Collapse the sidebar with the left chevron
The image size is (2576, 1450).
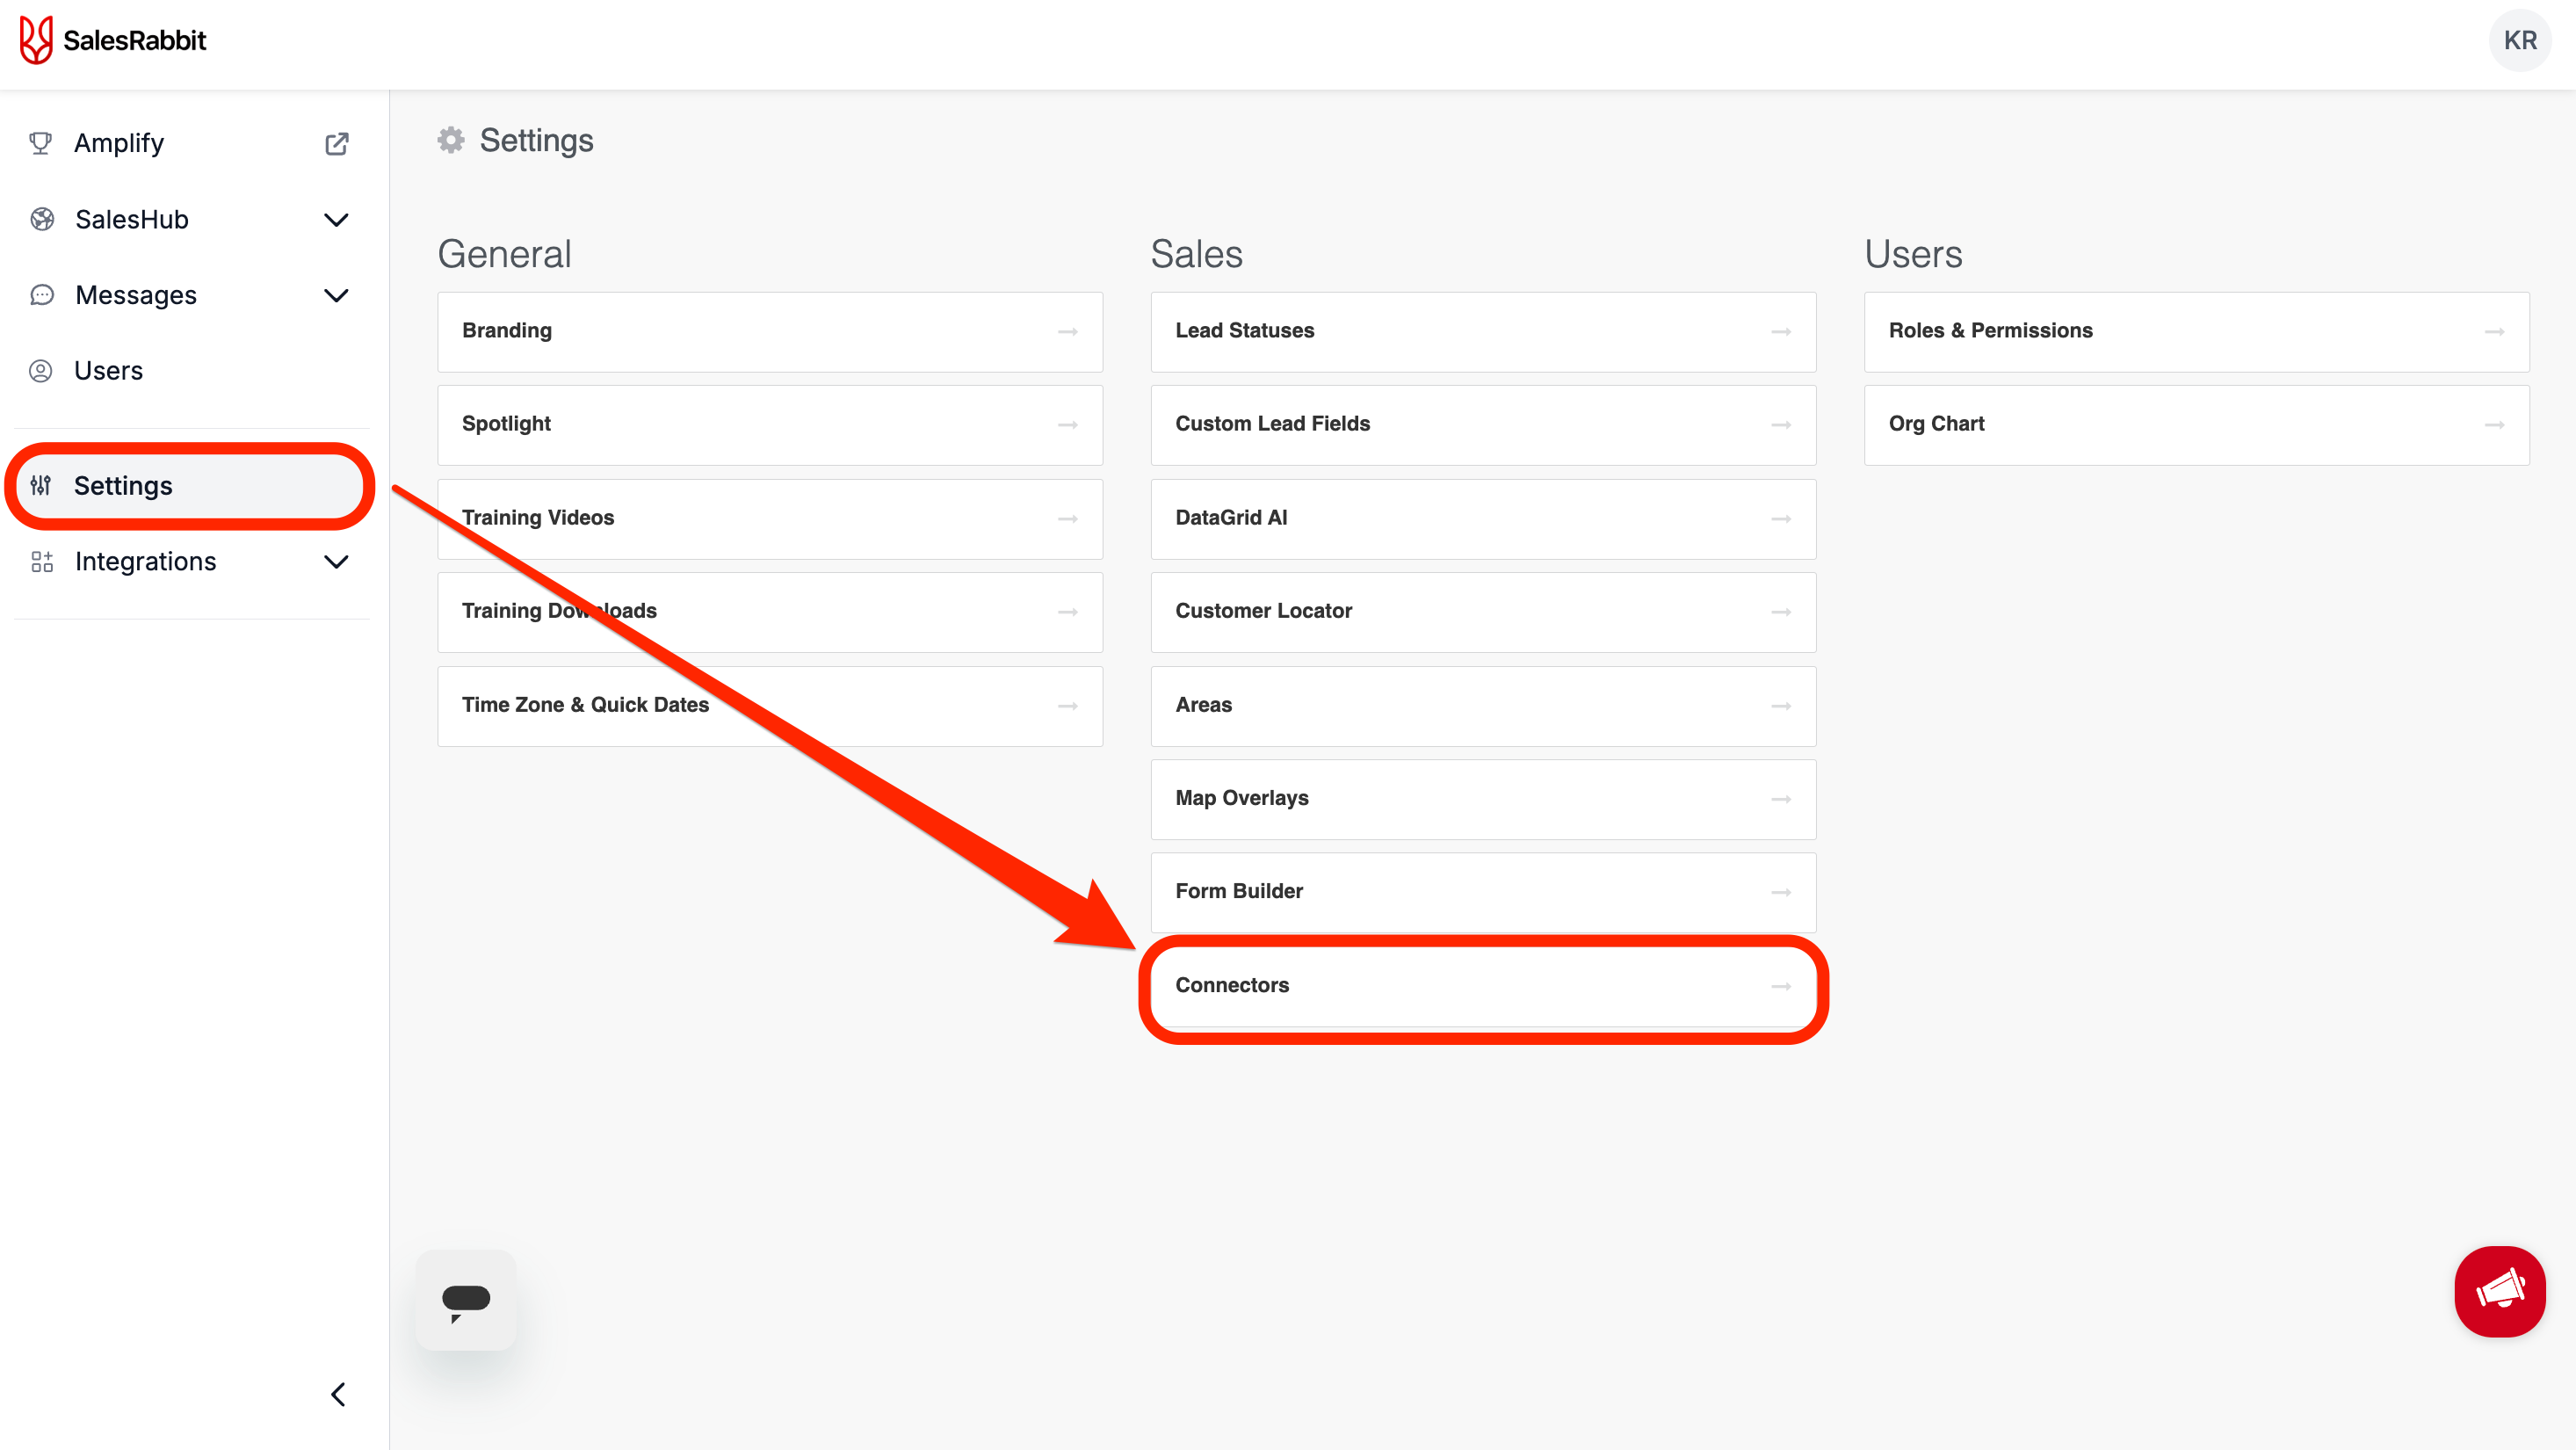(338, 1394)
